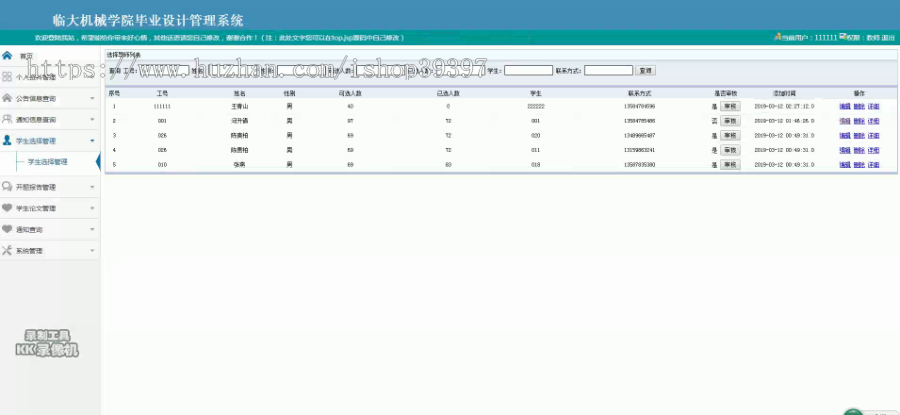Screen dimensions: 900x415
Task: Click the 退出 logout link
Action: (888, 38)
